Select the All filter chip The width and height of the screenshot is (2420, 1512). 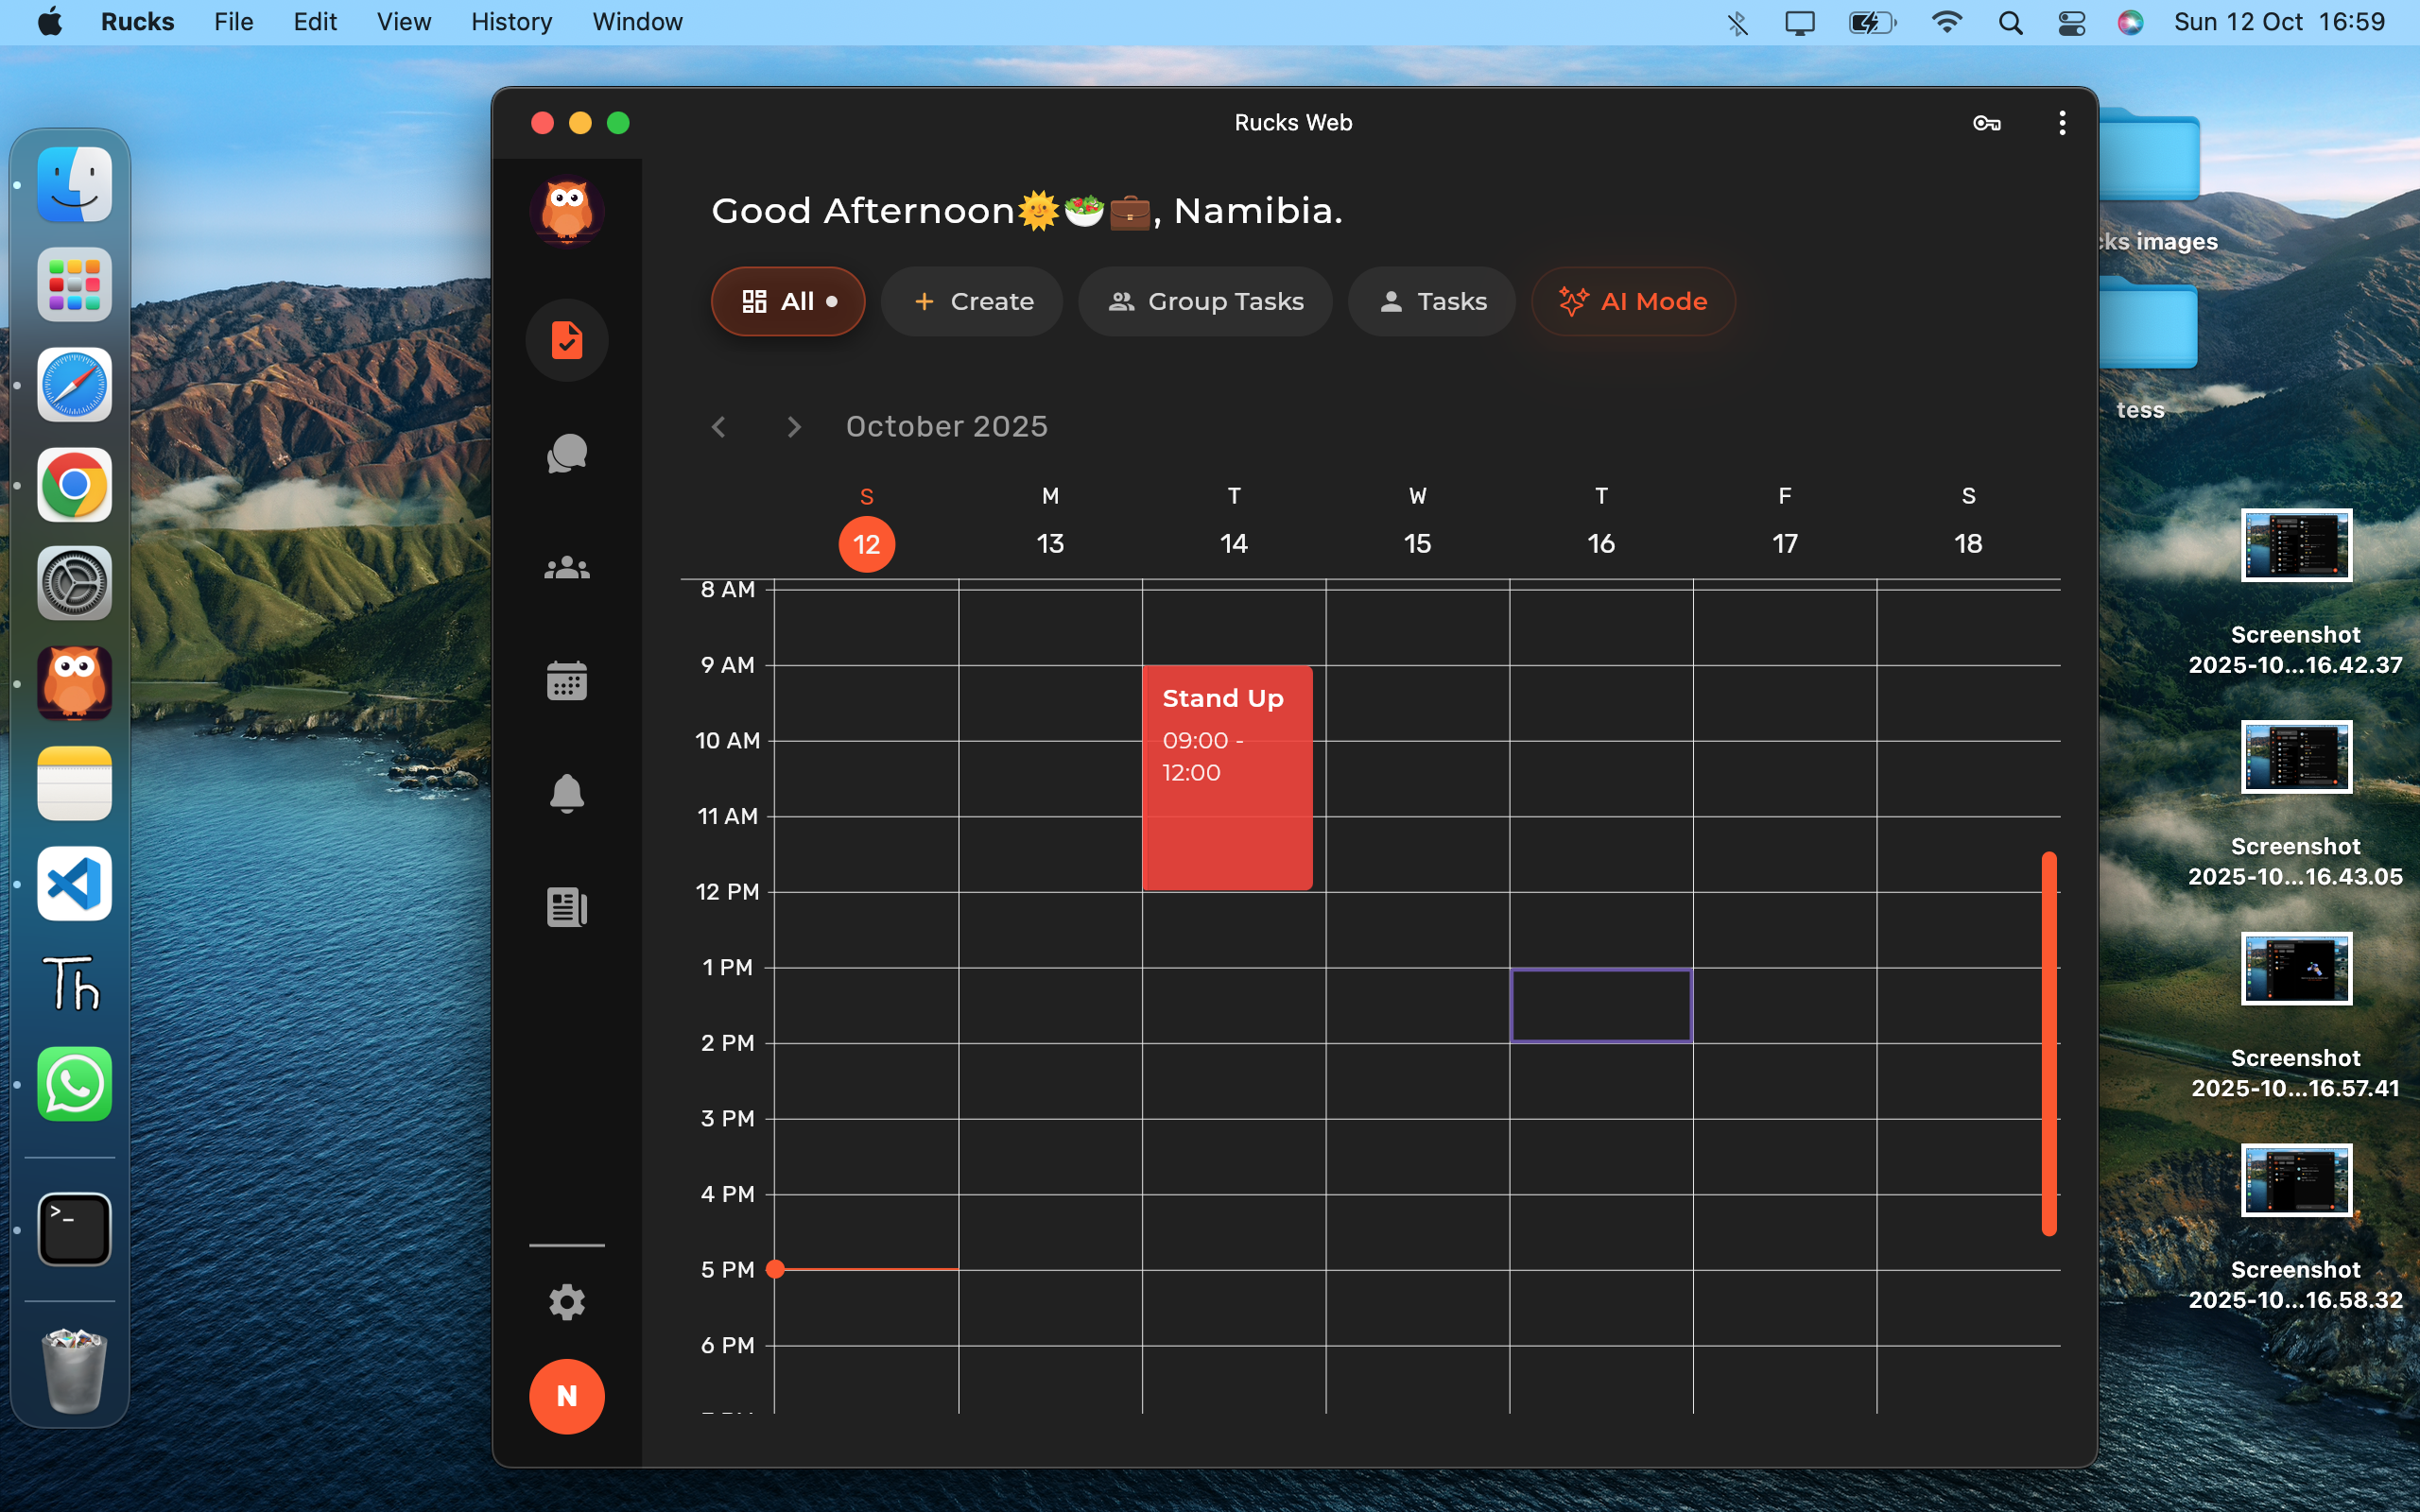(788, 301)
